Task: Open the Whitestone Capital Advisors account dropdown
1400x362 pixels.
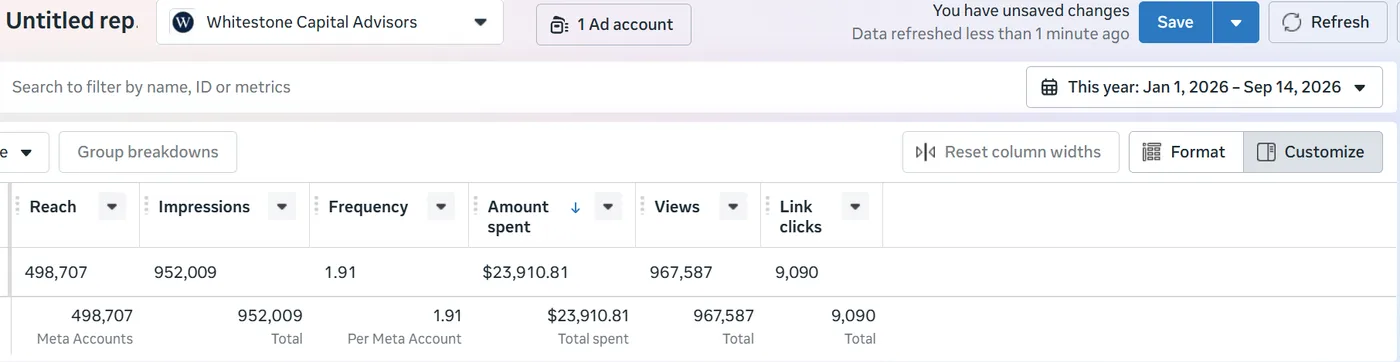Action: click(x=330, y=22)
